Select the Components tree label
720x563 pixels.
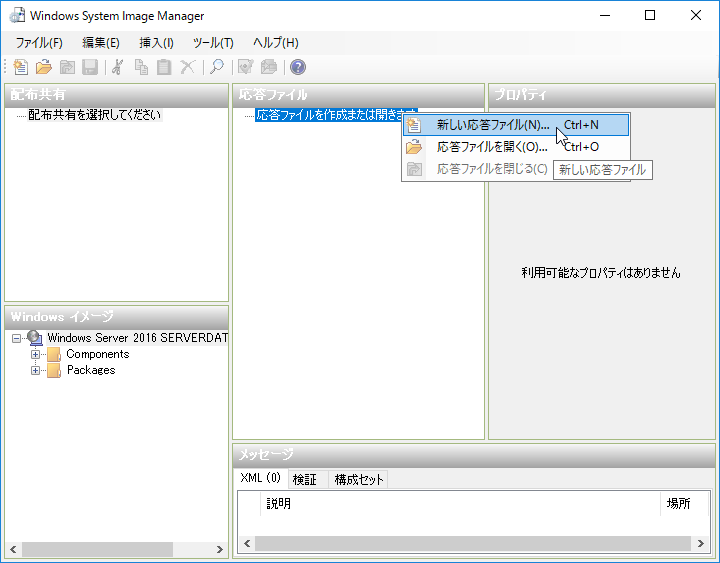pyautogui.click(x=98, y=354)
